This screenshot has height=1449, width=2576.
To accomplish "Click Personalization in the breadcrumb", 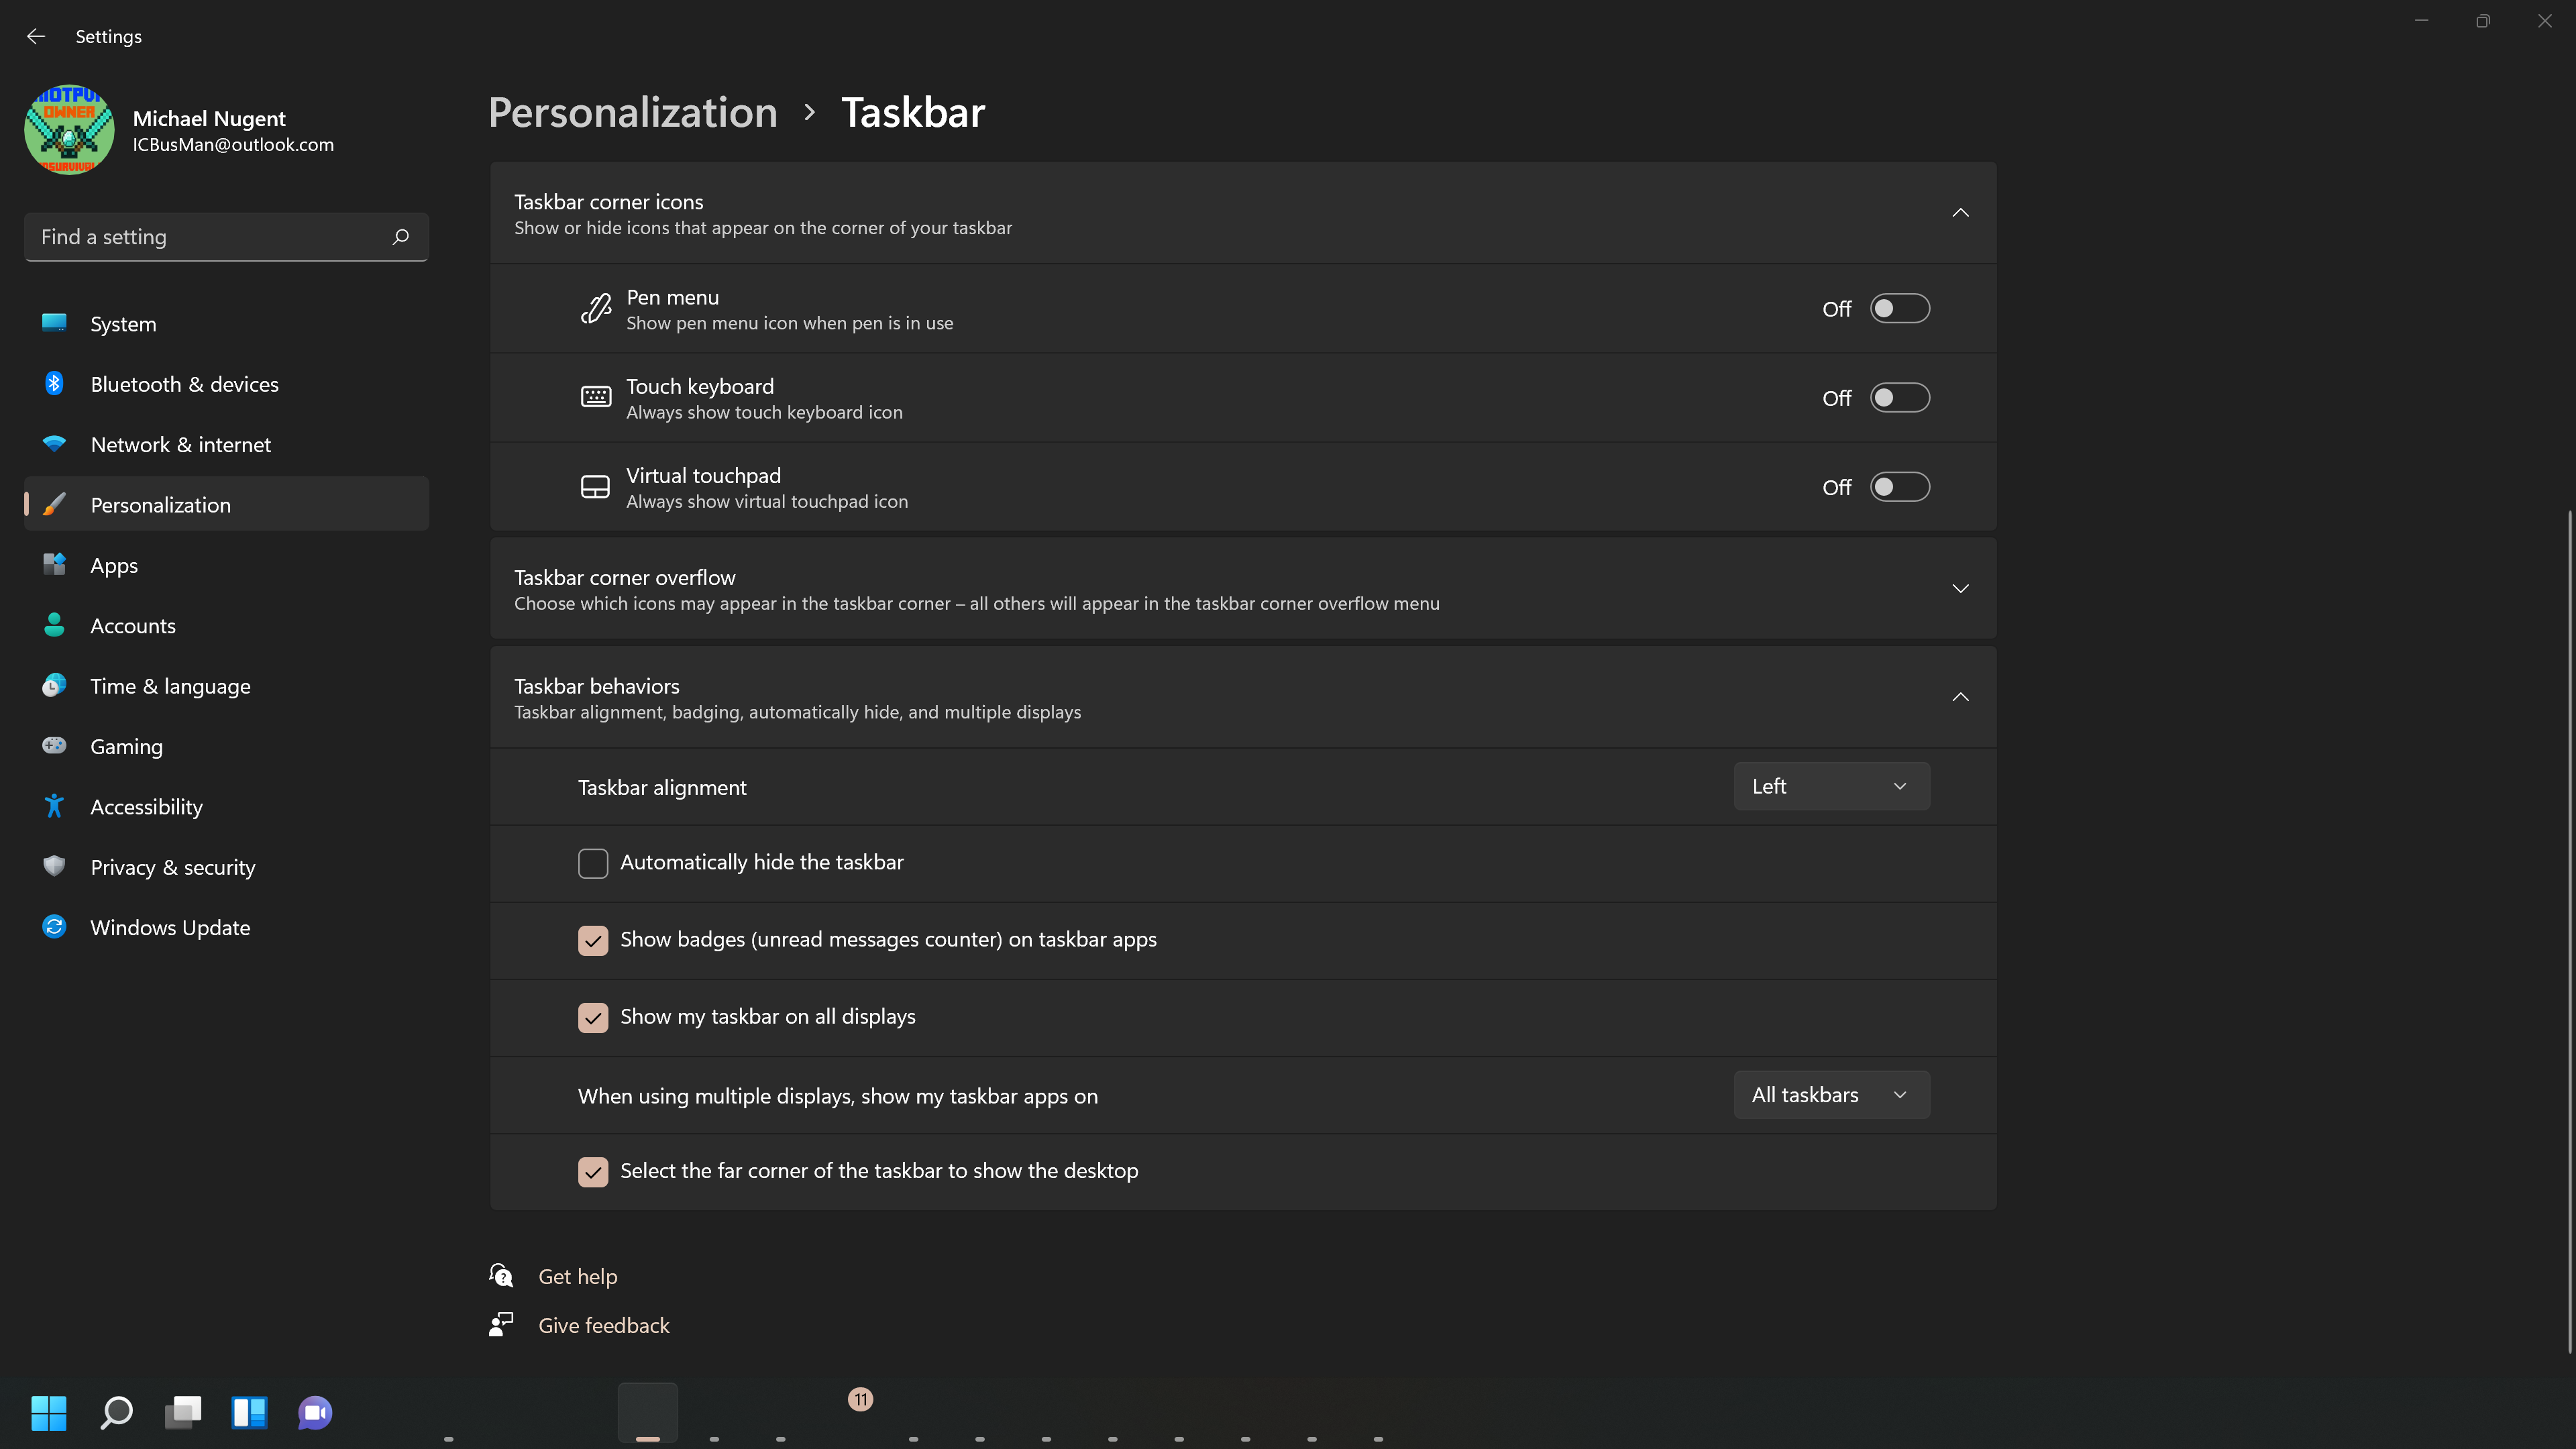I will [632, 112].
